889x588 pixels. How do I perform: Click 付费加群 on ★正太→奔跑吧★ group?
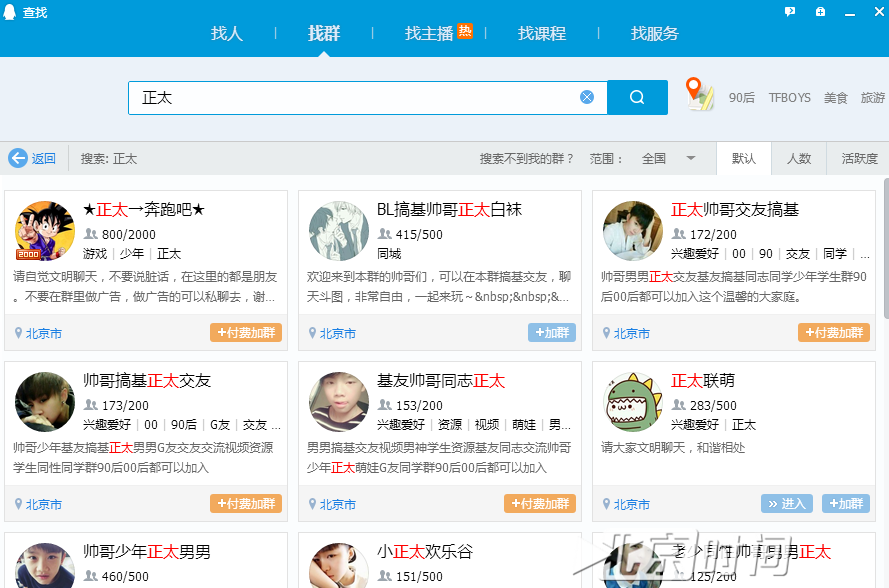pos(246,331)
